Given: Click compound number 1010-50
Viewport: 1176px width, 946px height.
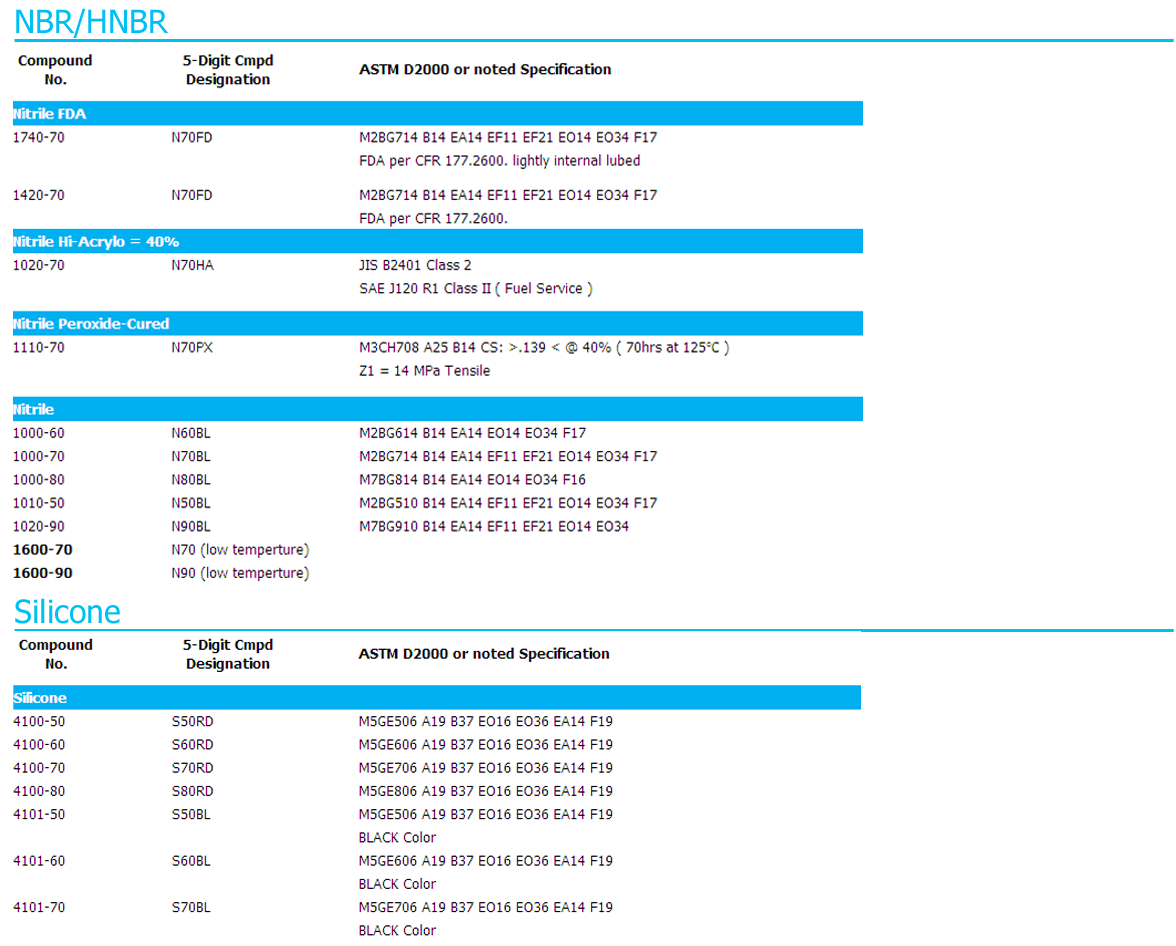Looking at the screenshot, I should [x=38, y=503].
